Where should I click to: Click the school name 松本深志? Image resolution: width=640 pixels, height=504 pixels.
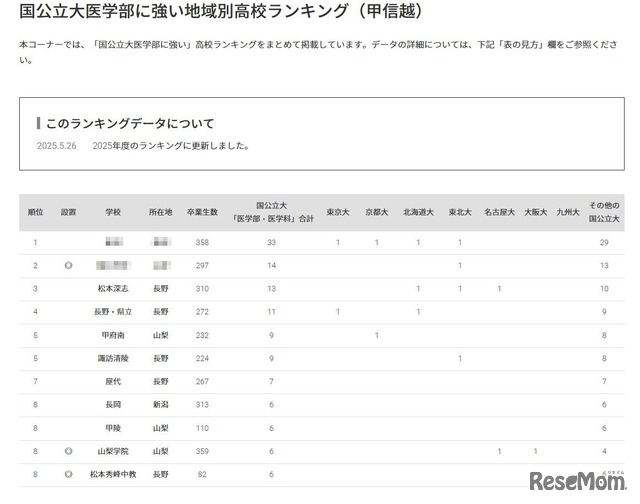[113, 289]
